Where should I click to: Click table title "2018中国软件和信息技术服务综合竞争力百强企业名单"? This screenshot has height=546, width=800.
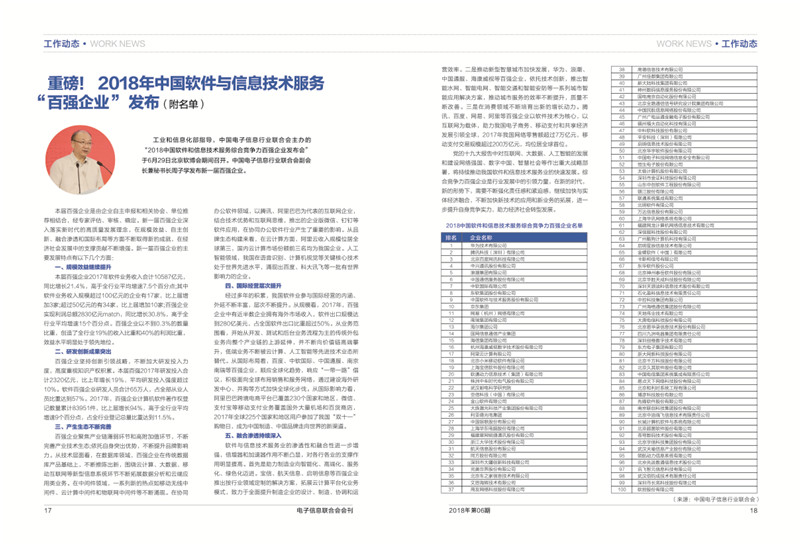(514, 225)
